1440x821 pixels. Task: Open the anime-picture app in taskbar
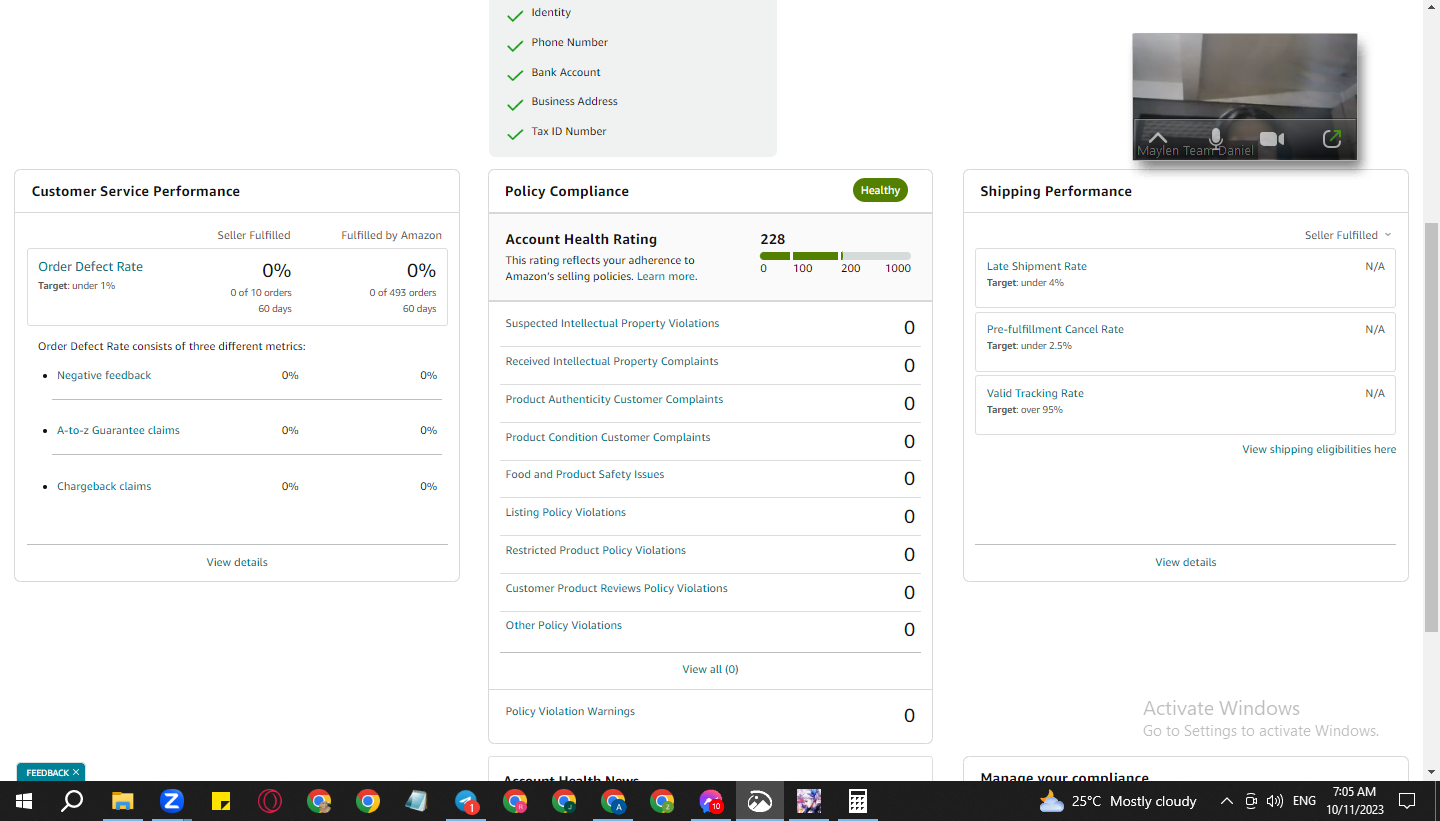tap(808, 801)
